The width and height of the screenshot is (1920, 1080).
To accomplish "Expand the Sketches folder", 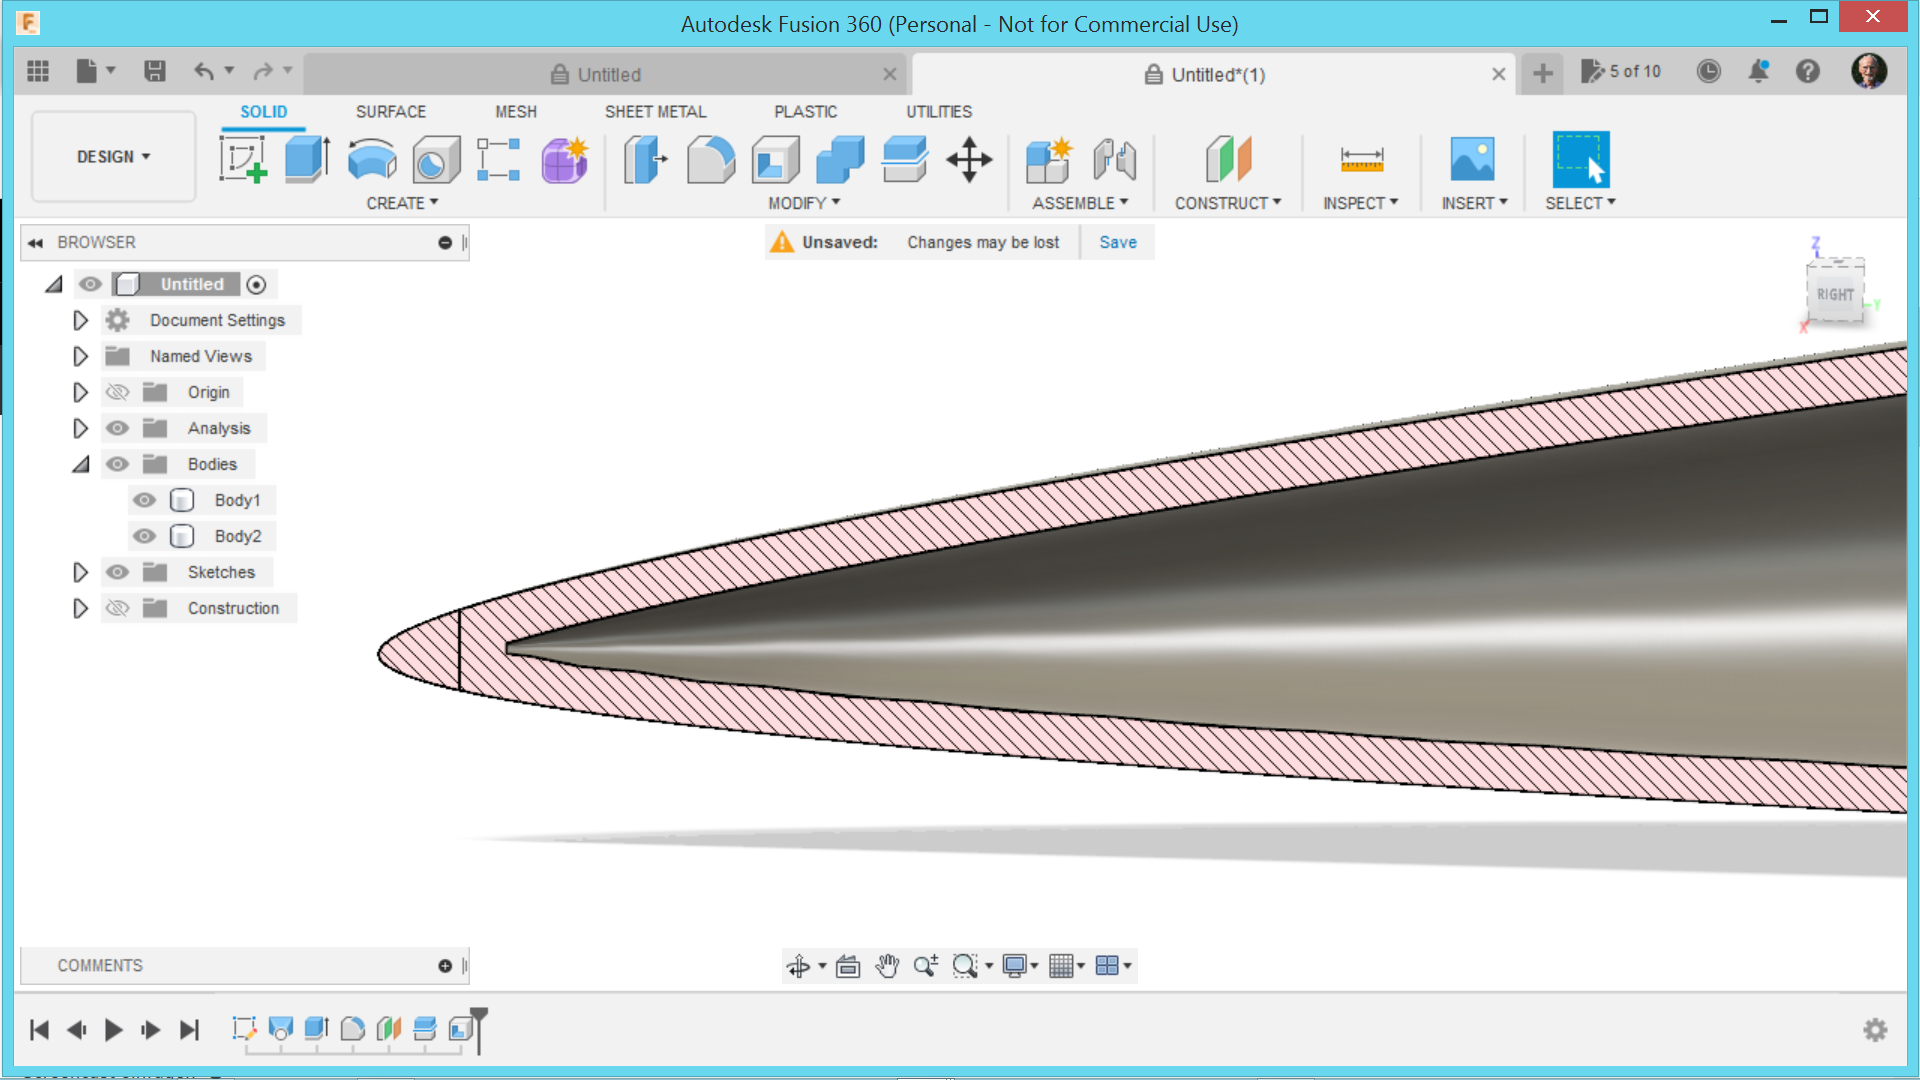I will (80, 572).
